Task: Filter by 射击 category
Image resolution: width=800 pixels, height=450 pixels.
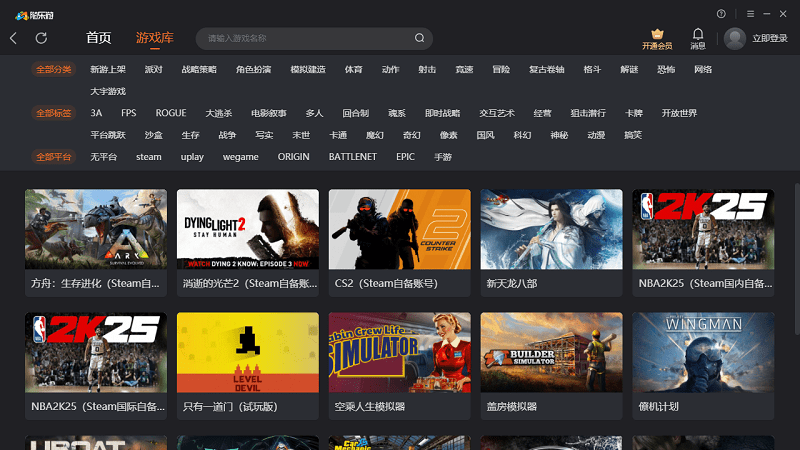Action: [x=427, y=69]
